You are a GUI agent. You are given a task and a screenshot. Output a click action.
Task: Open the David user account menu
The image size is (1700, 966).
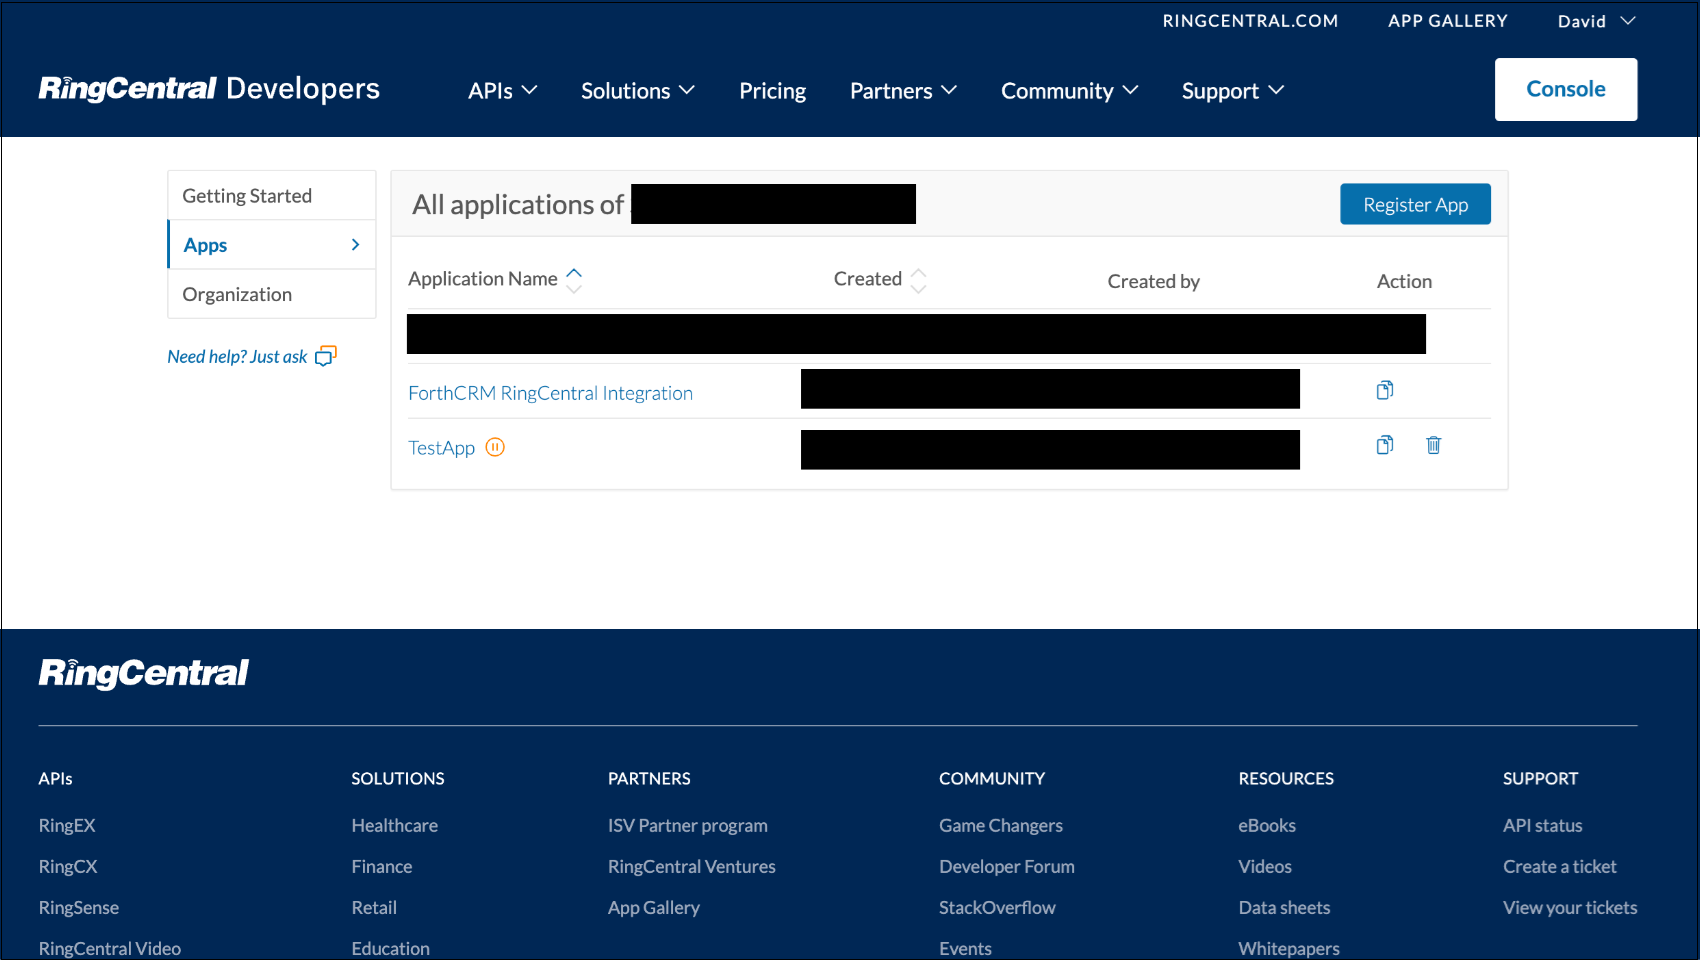[x=1596, y=21]
